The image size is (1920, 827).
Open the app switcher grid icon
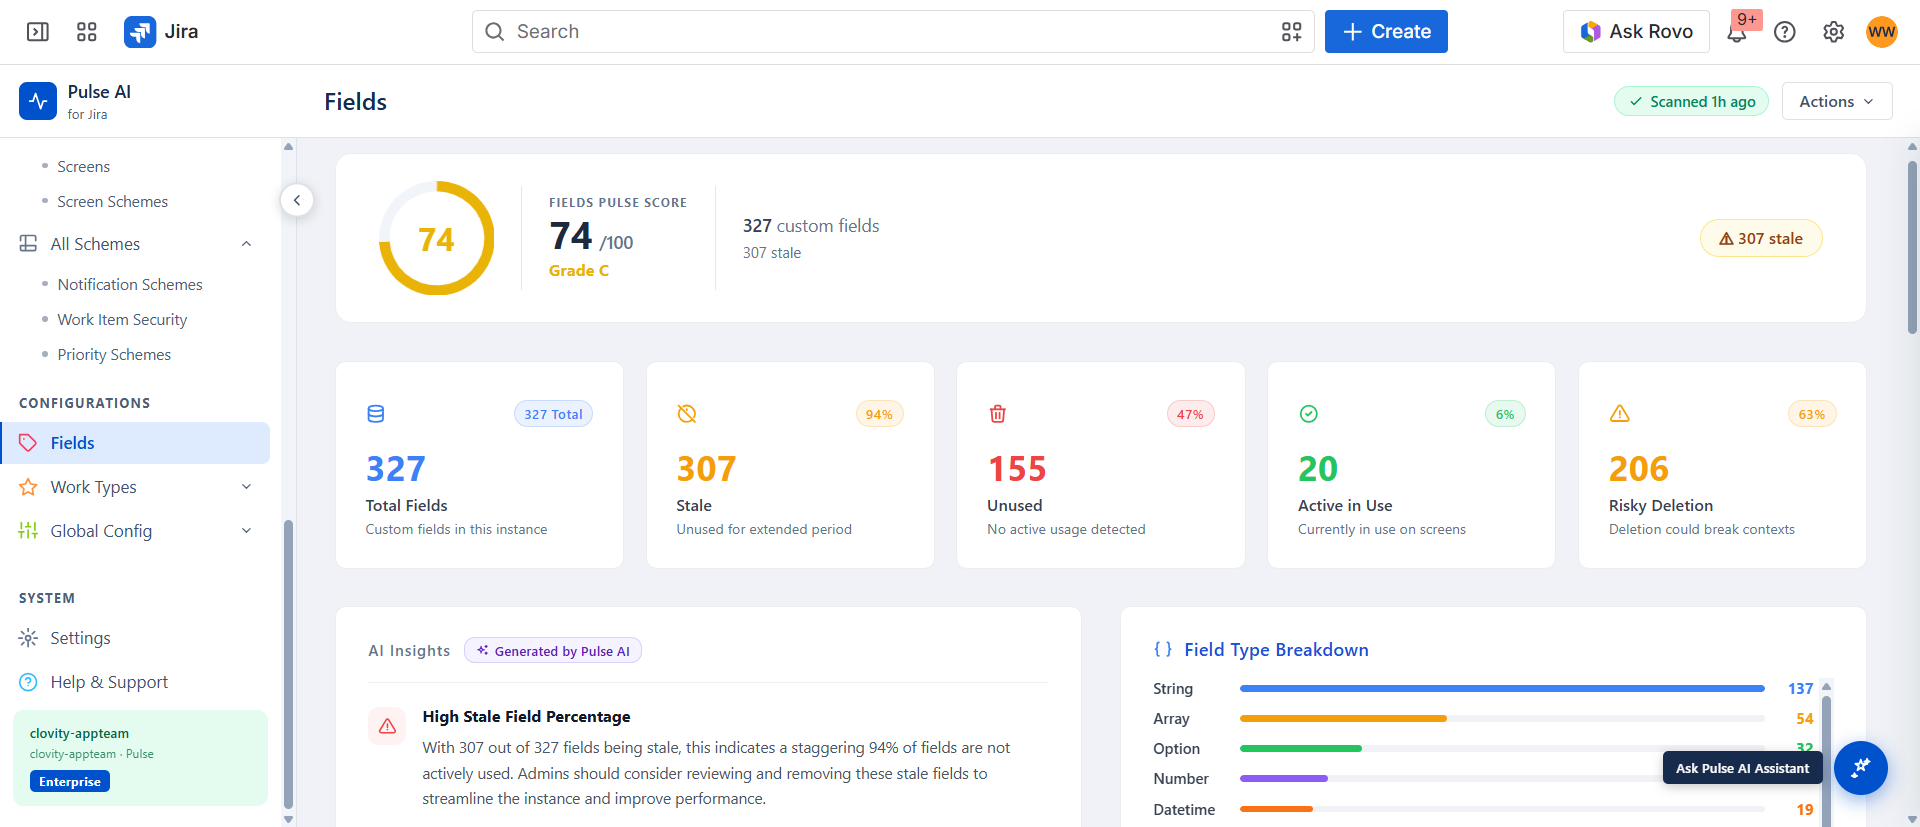click(87, 32)
